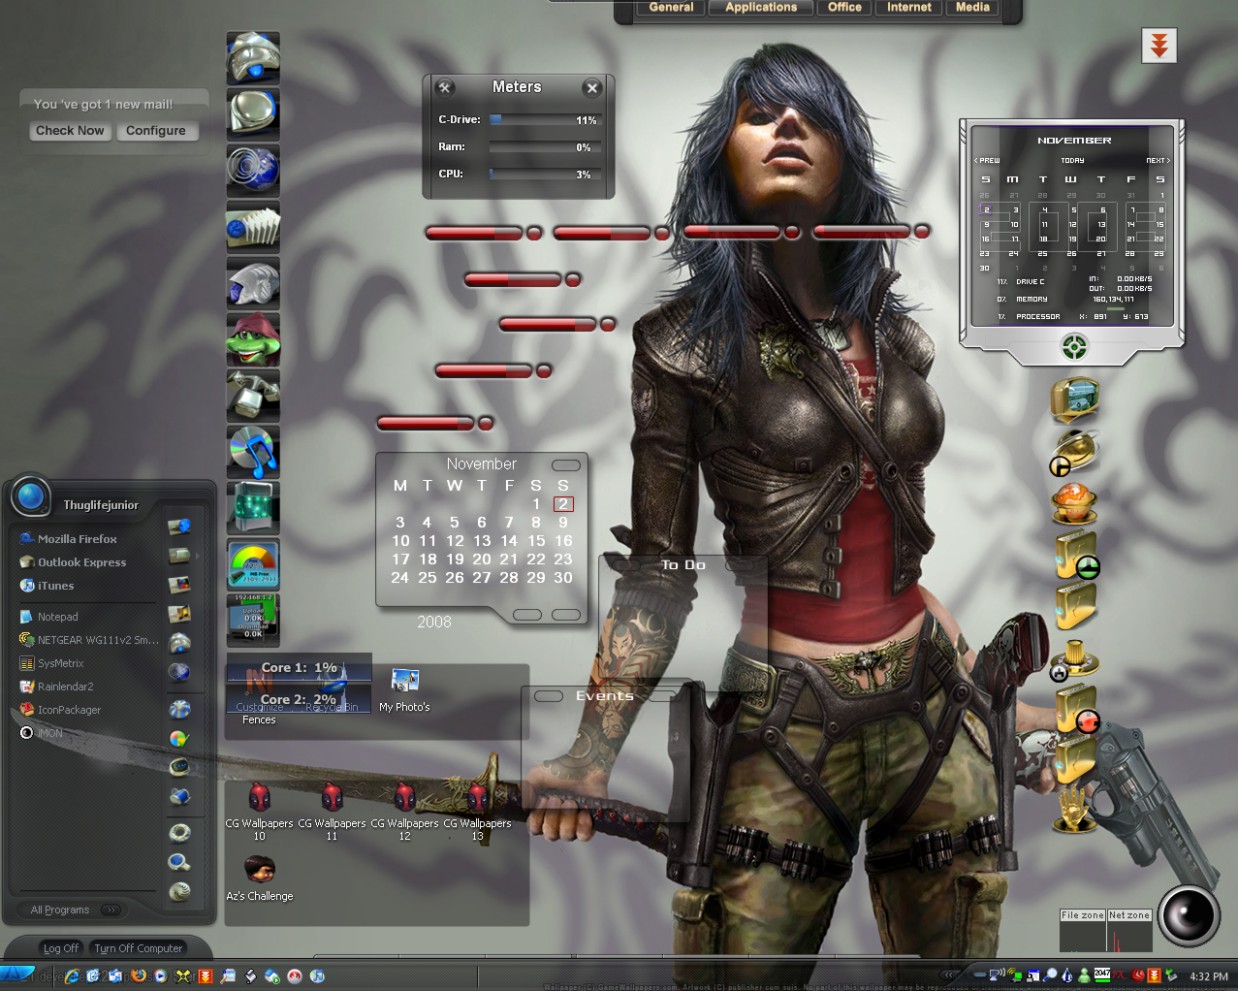Viewport: 1238px width, 991px height.
Task: Toggle the left pill button on To Do widget
Action: (627, 565)
